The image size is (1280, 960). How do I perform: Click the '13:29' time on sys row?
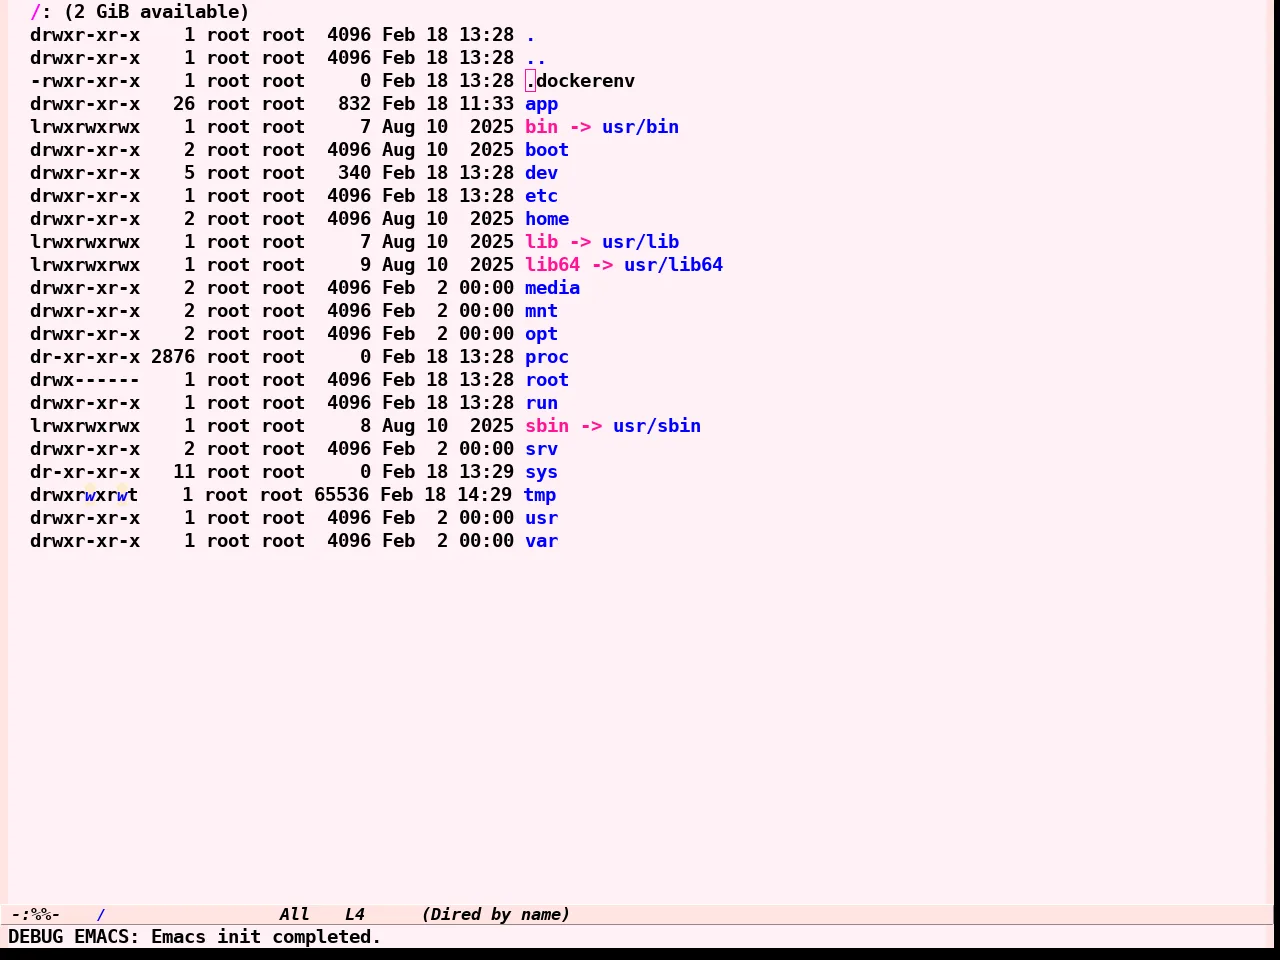click(486, 472)
